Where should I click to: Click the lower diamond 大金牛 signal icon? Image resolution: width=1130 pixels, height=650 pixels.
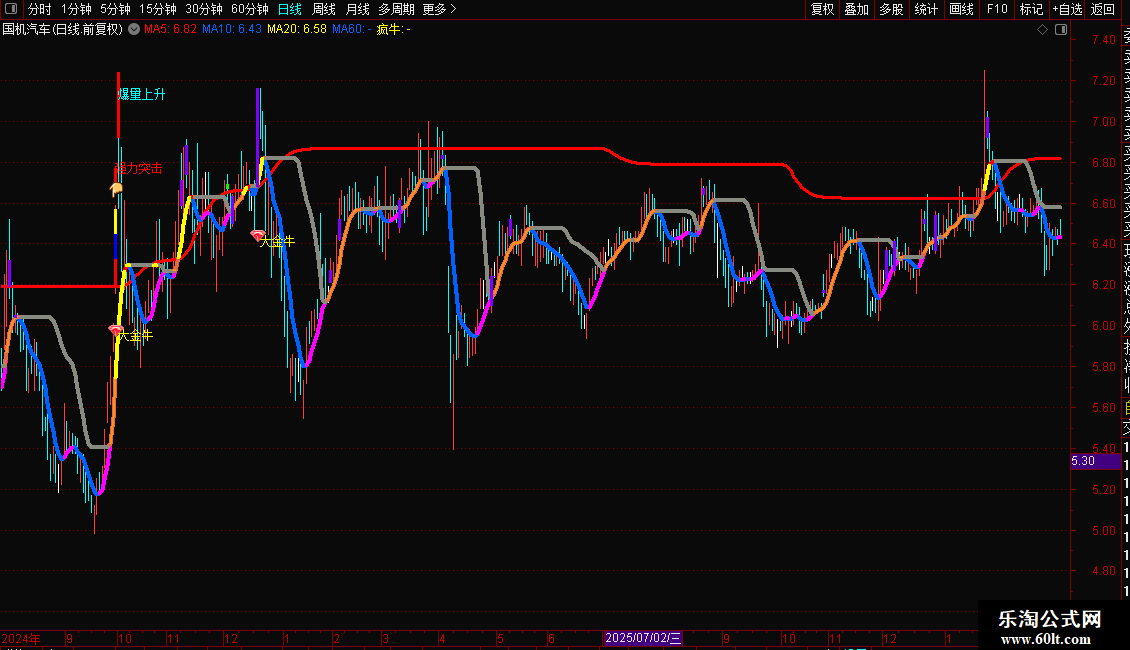pos(115,330)
